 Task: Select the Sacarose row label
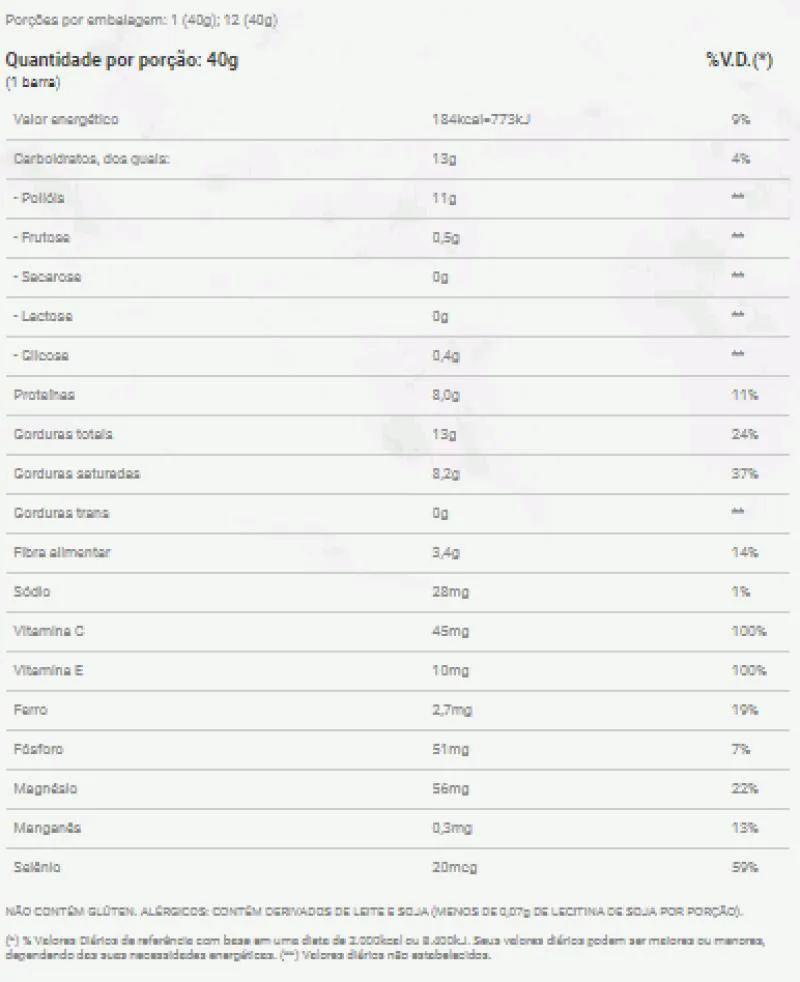(x=47, y=277)
